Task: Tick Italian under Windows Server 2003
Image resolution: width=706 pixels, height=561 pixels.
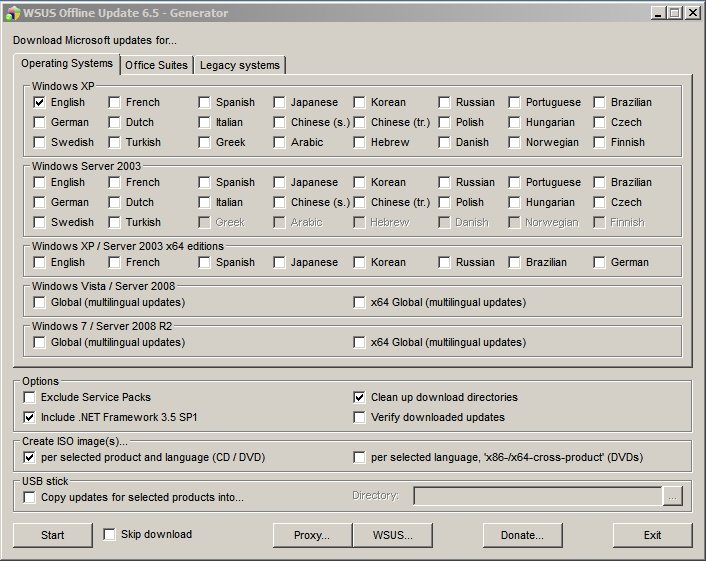Action: coord(204,202)
